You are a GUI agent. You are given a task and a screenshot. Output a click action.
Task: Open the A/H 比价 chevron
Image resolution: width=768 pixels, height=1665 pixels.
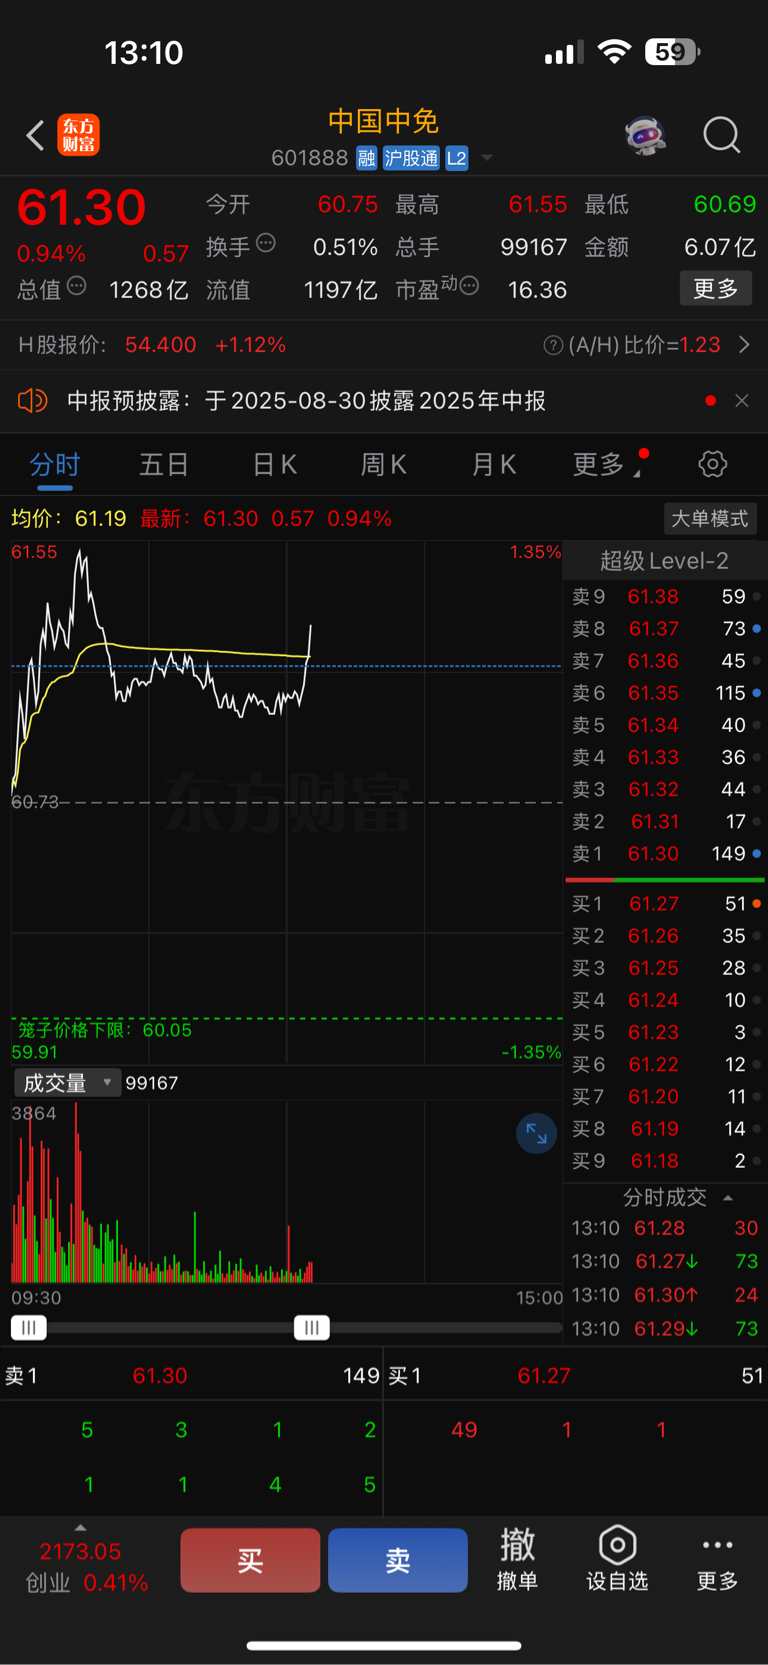tap(744, 345)
